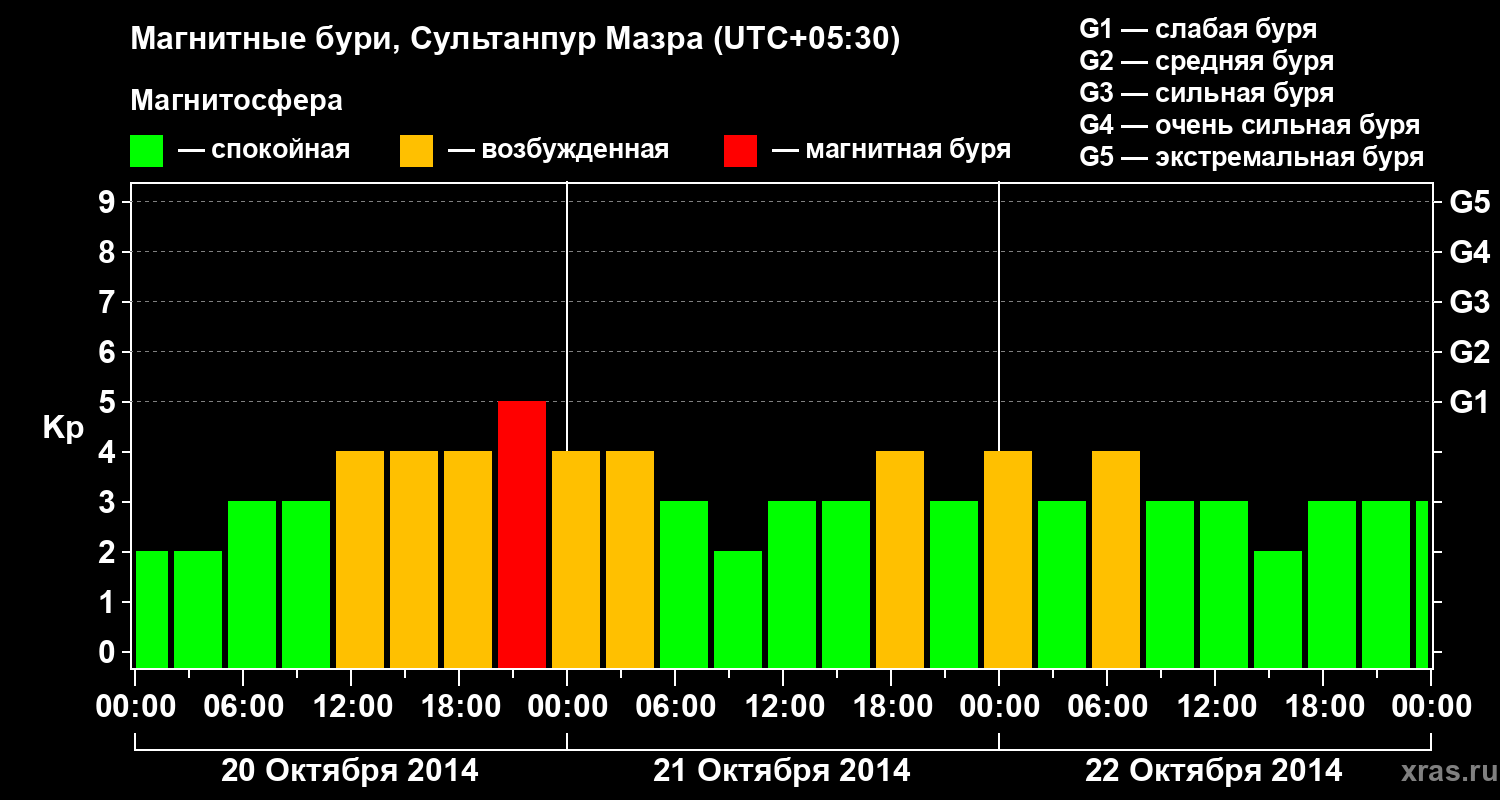
Task: Click the 'G1 — слабая буря' legend entry
Action: coord(1198,29)
